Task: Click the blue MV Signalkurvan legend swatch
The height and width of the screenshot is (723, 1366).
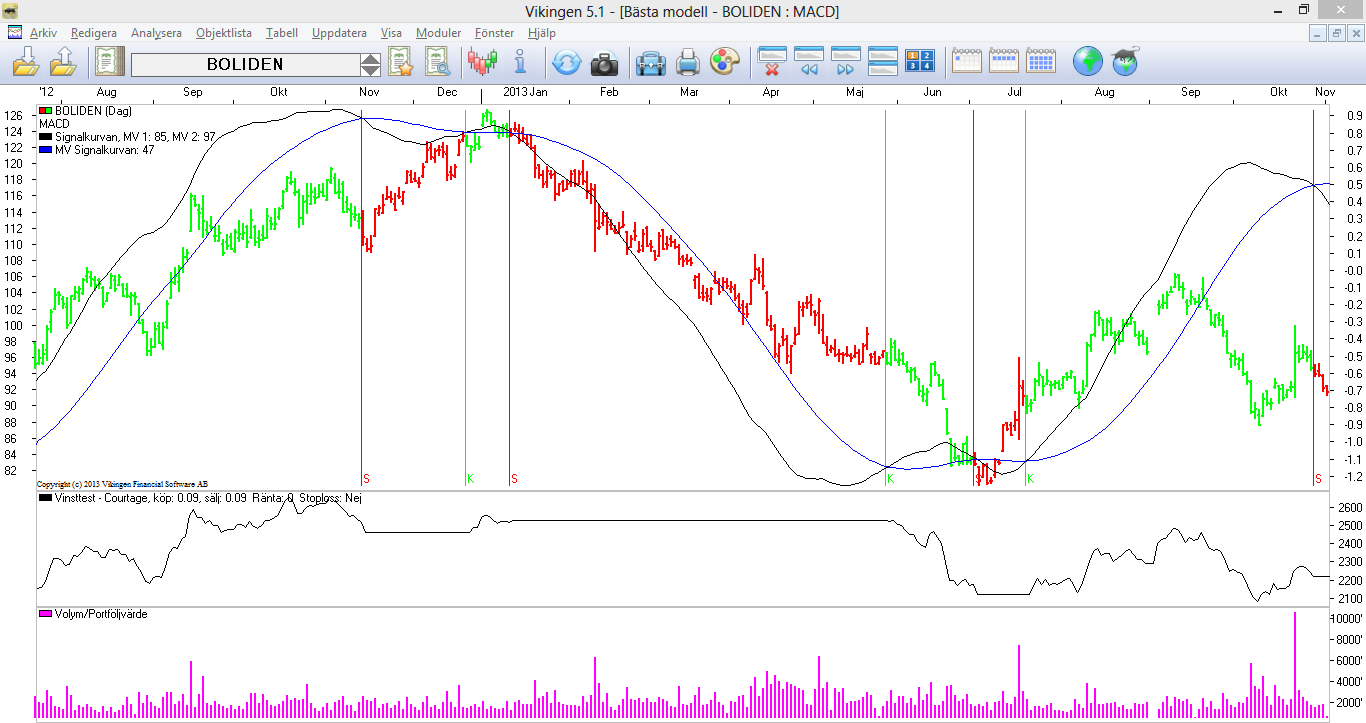Action: click(46, 149)
